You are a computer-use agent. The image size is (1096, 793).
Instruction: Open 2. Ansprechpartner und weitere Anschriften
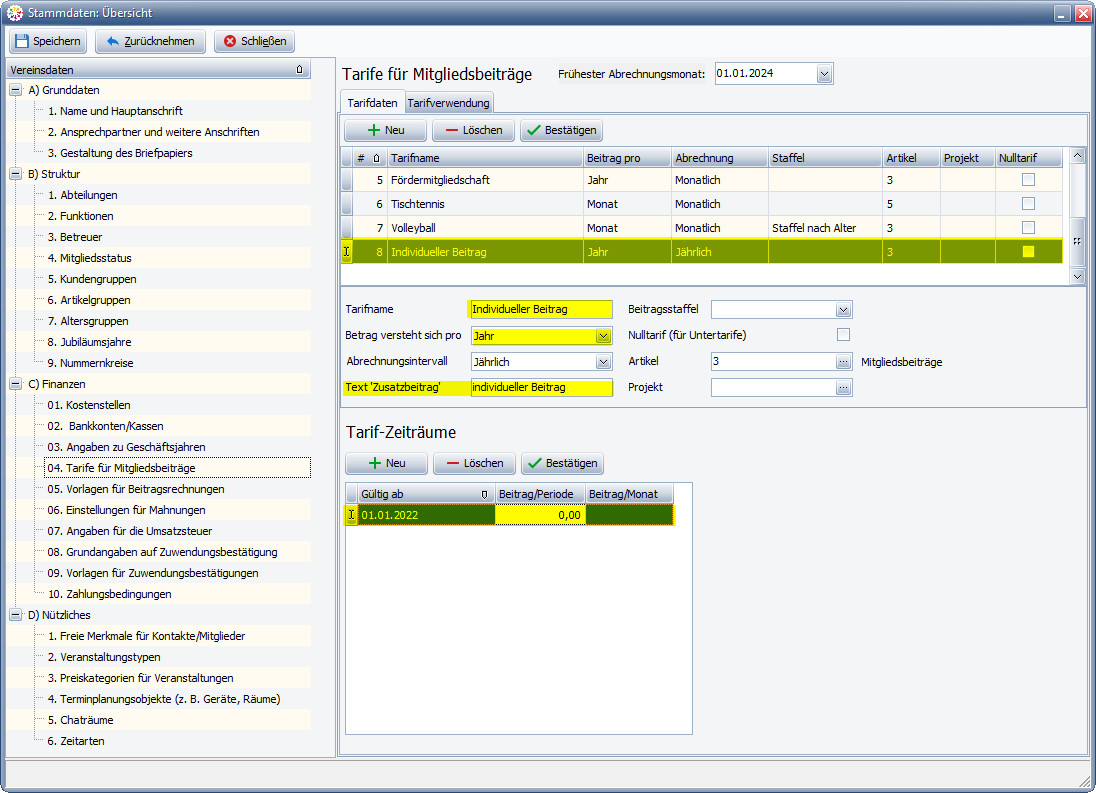tap(153, 132)
